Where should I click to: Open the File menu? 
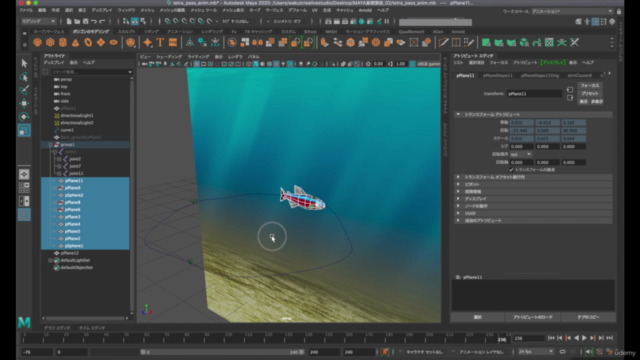point(26,10)
